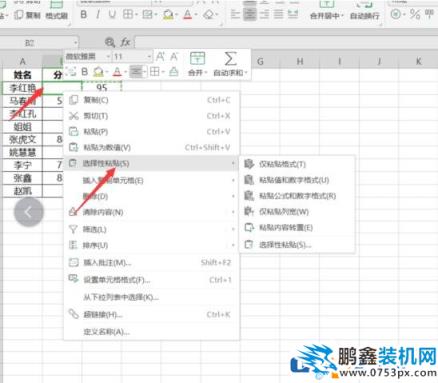Click the currency format icon in ribbon

pos(396,15)
